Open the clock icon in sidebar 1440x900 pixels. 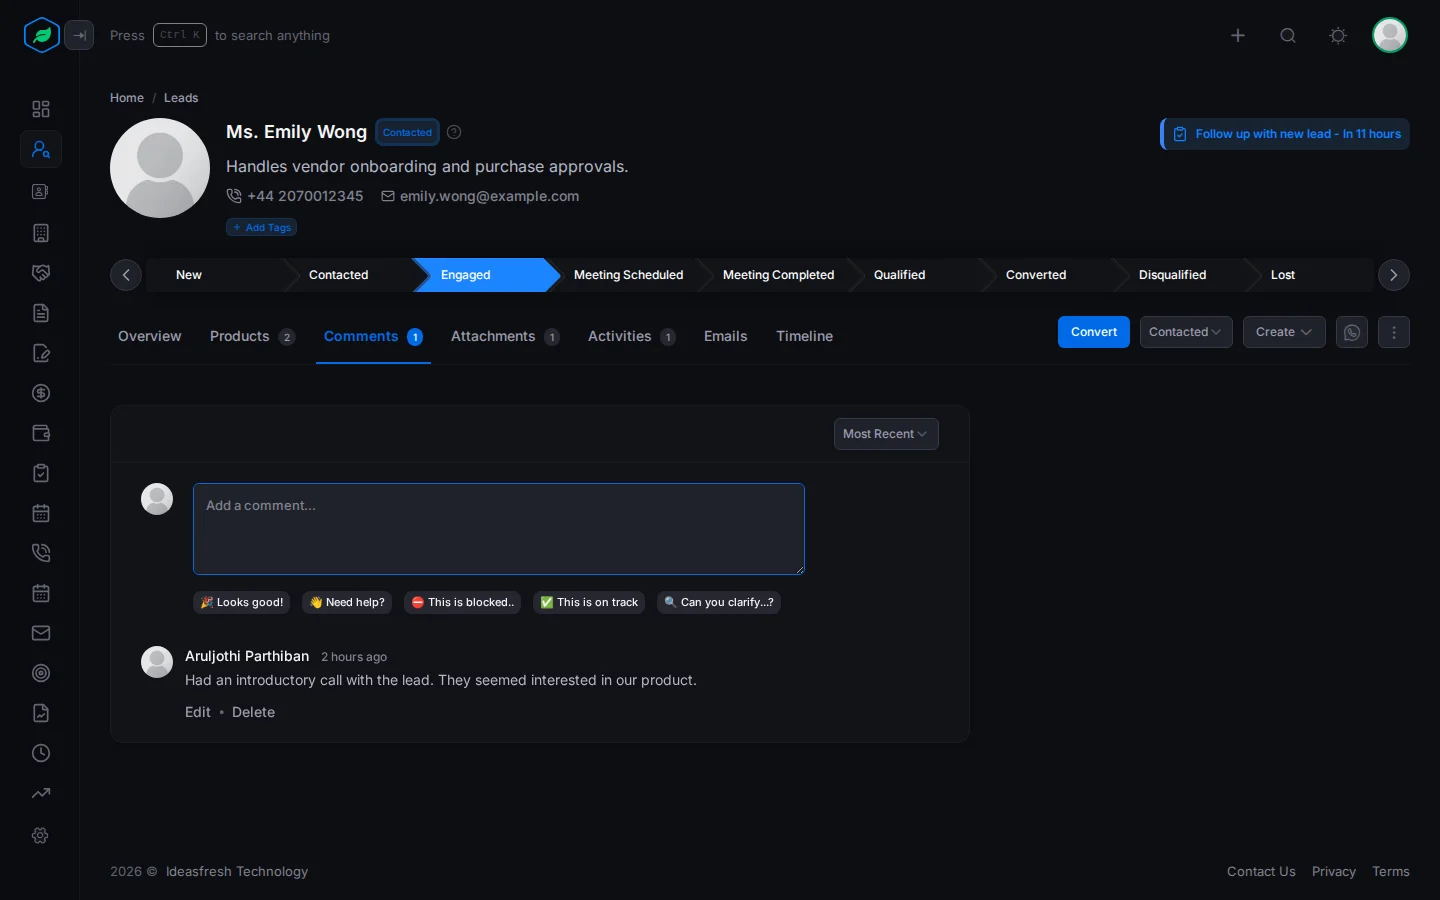pos(41,753)
